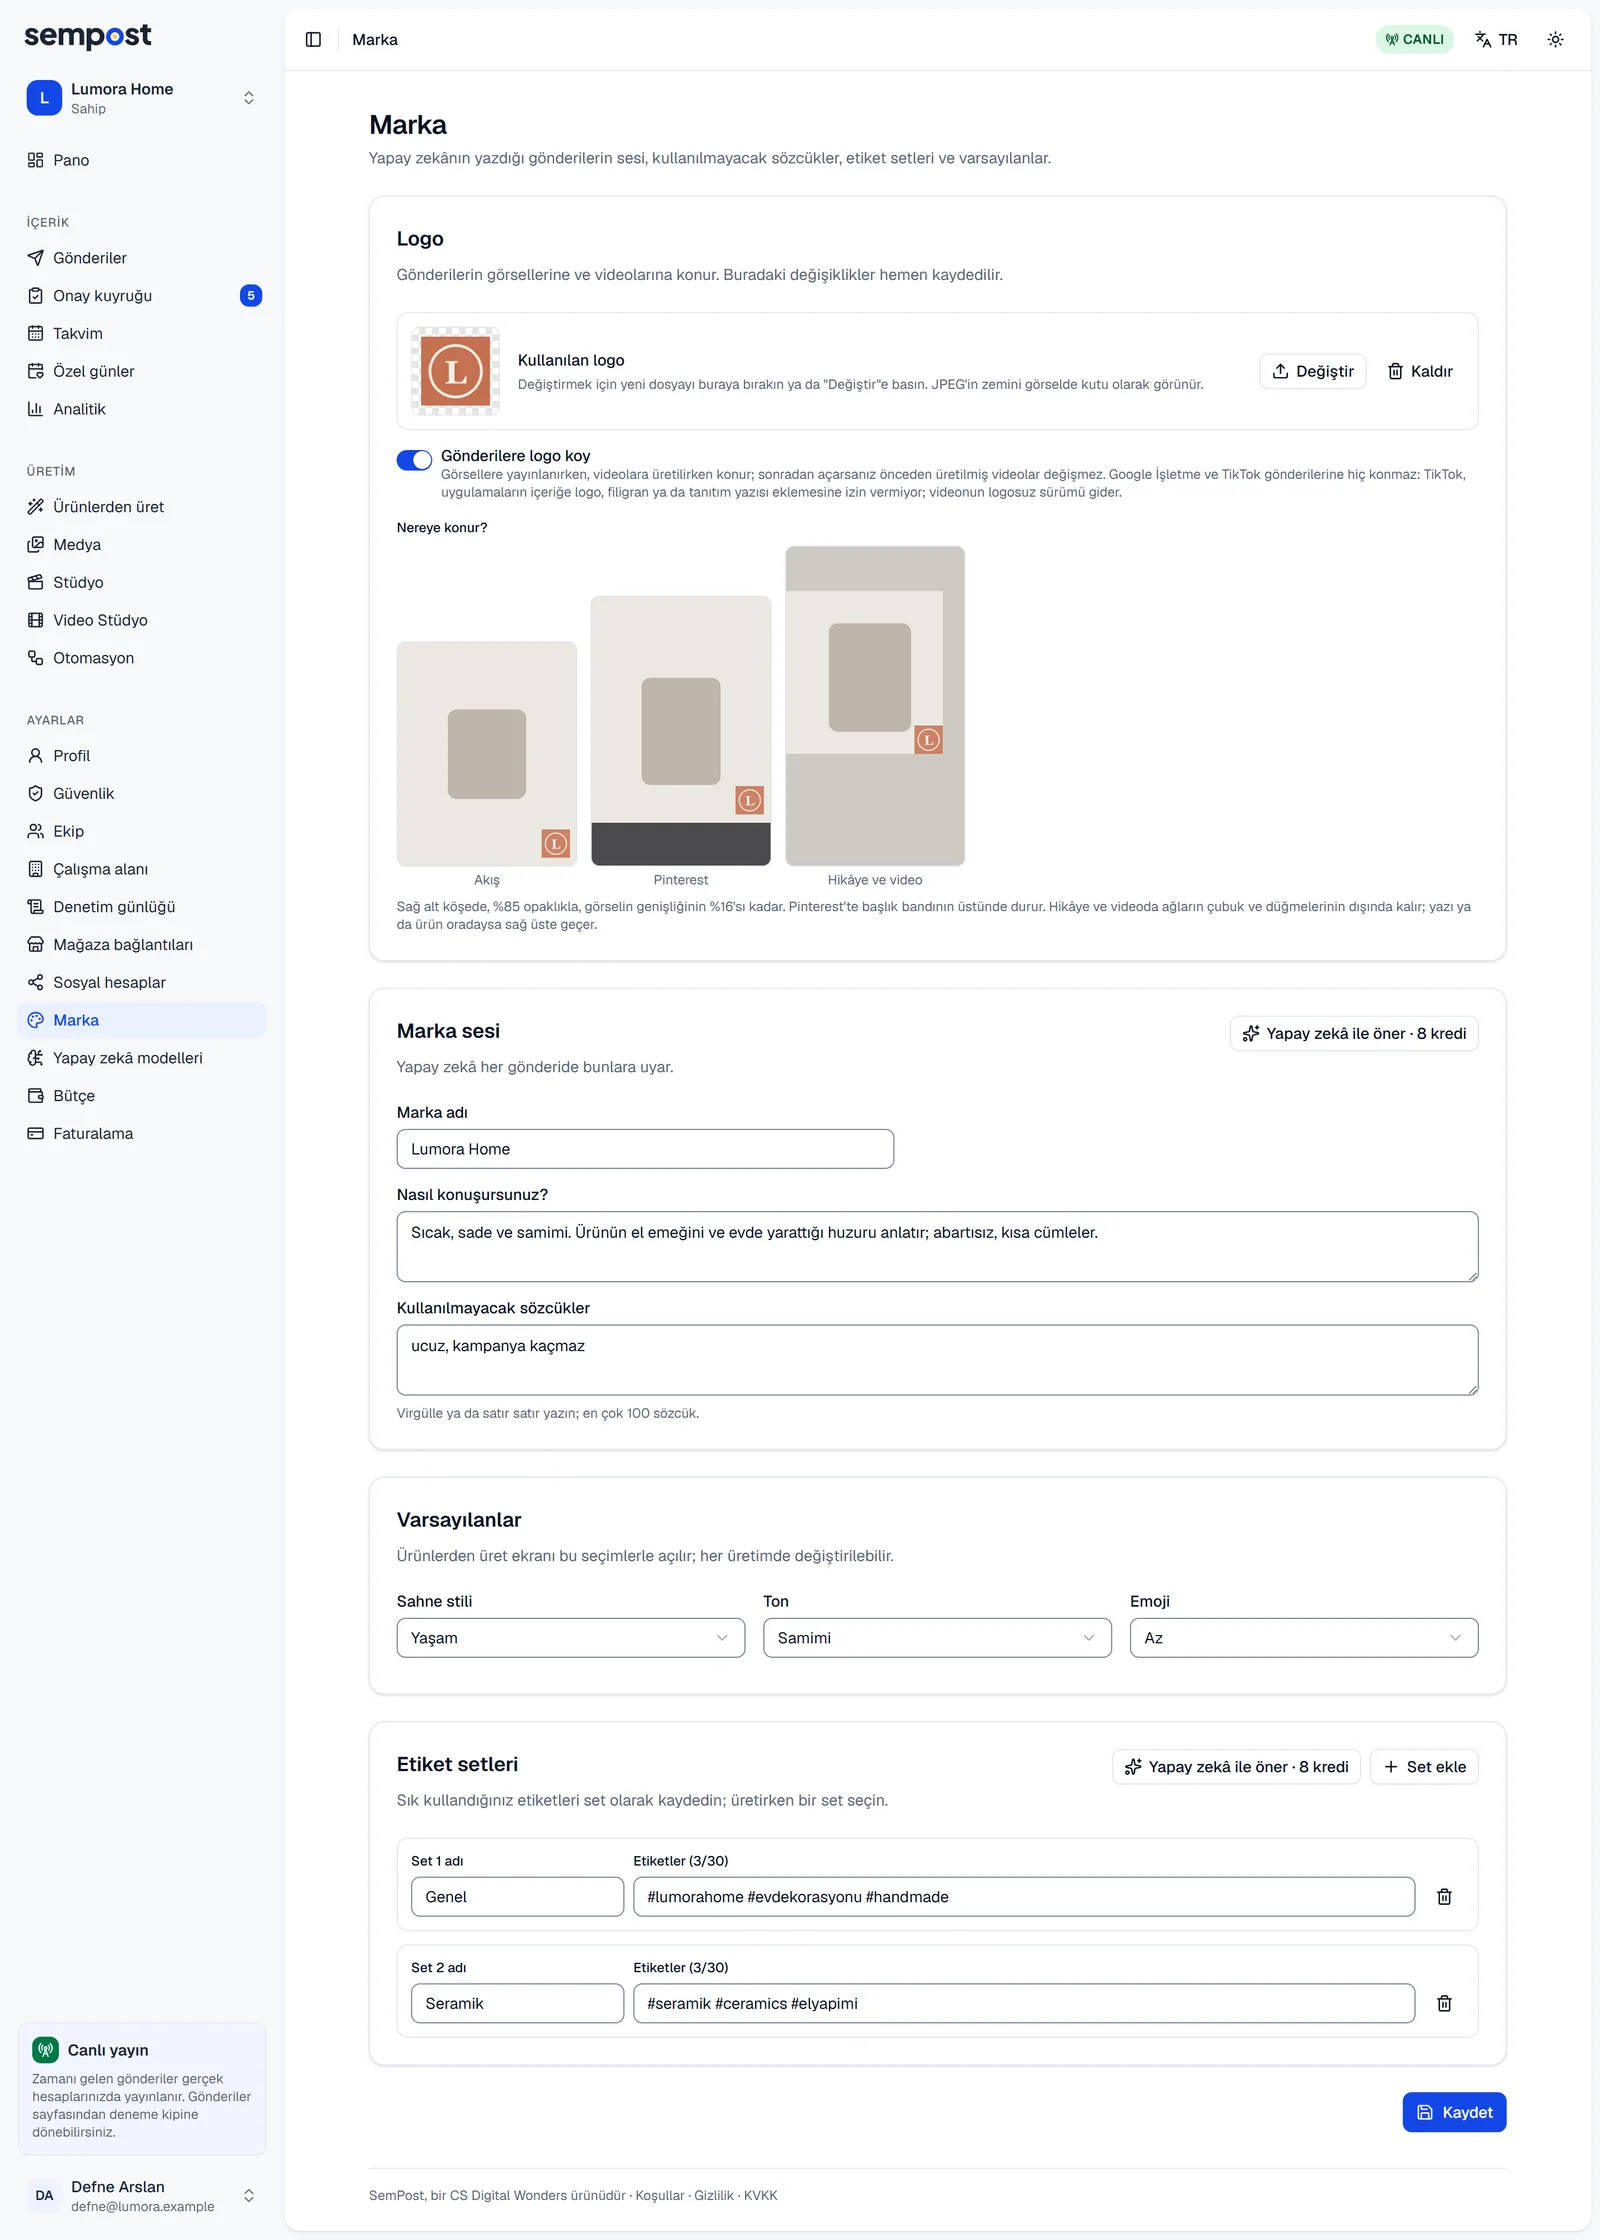Open the Sahne stili dropdown
Screen dimensions: 1600x2240
(x=570, y=1637)
